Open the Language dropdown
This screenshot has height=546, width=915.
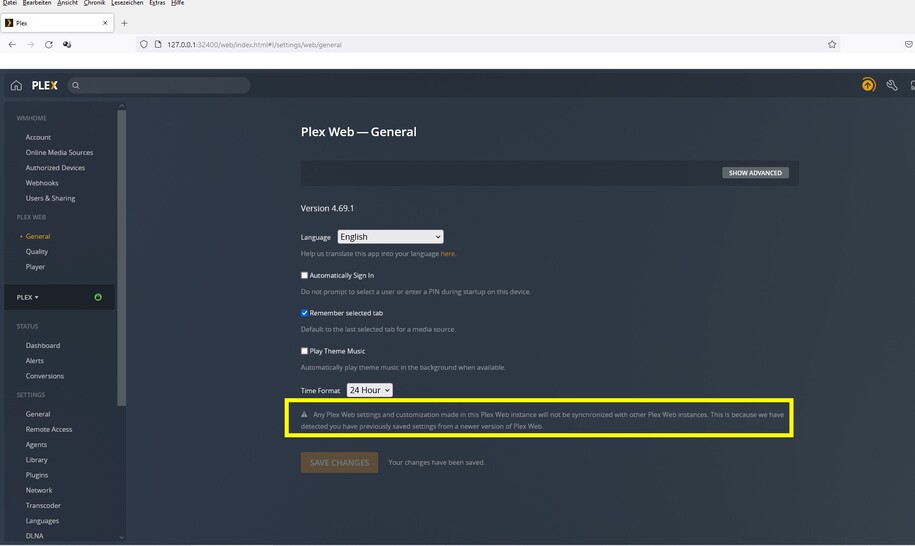pyautogui.click(x=390, y=237)
